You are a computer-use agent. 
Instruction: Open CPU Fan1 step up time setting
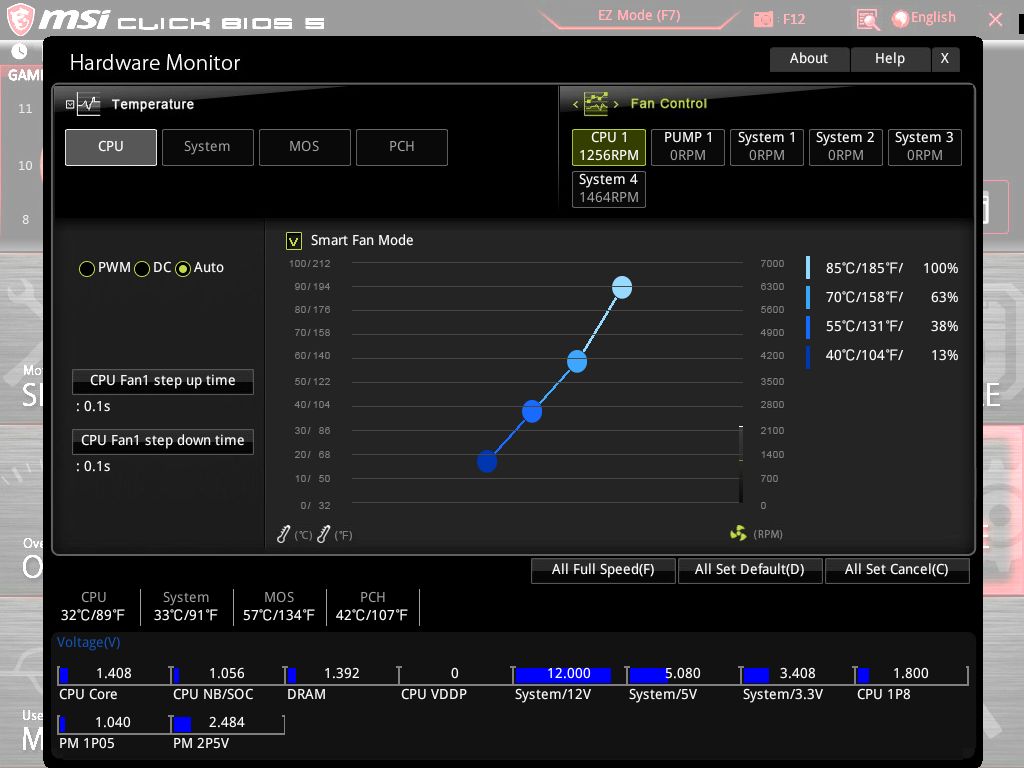tap(162, 381)
